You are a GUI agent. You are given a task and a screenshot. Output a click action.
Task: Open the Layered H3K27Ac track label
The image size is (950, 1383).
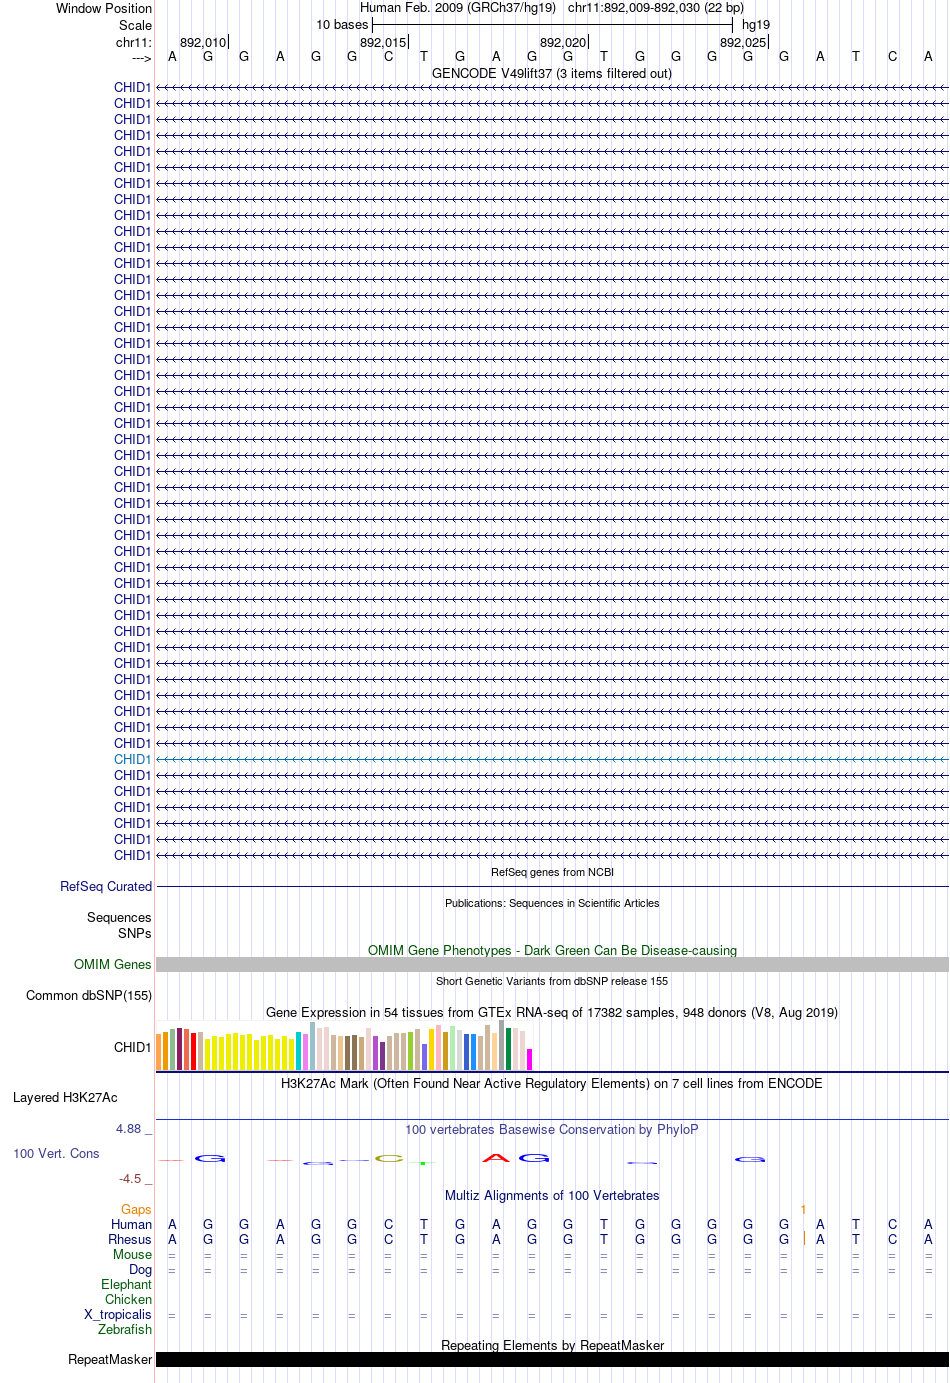click(65, 1097)
